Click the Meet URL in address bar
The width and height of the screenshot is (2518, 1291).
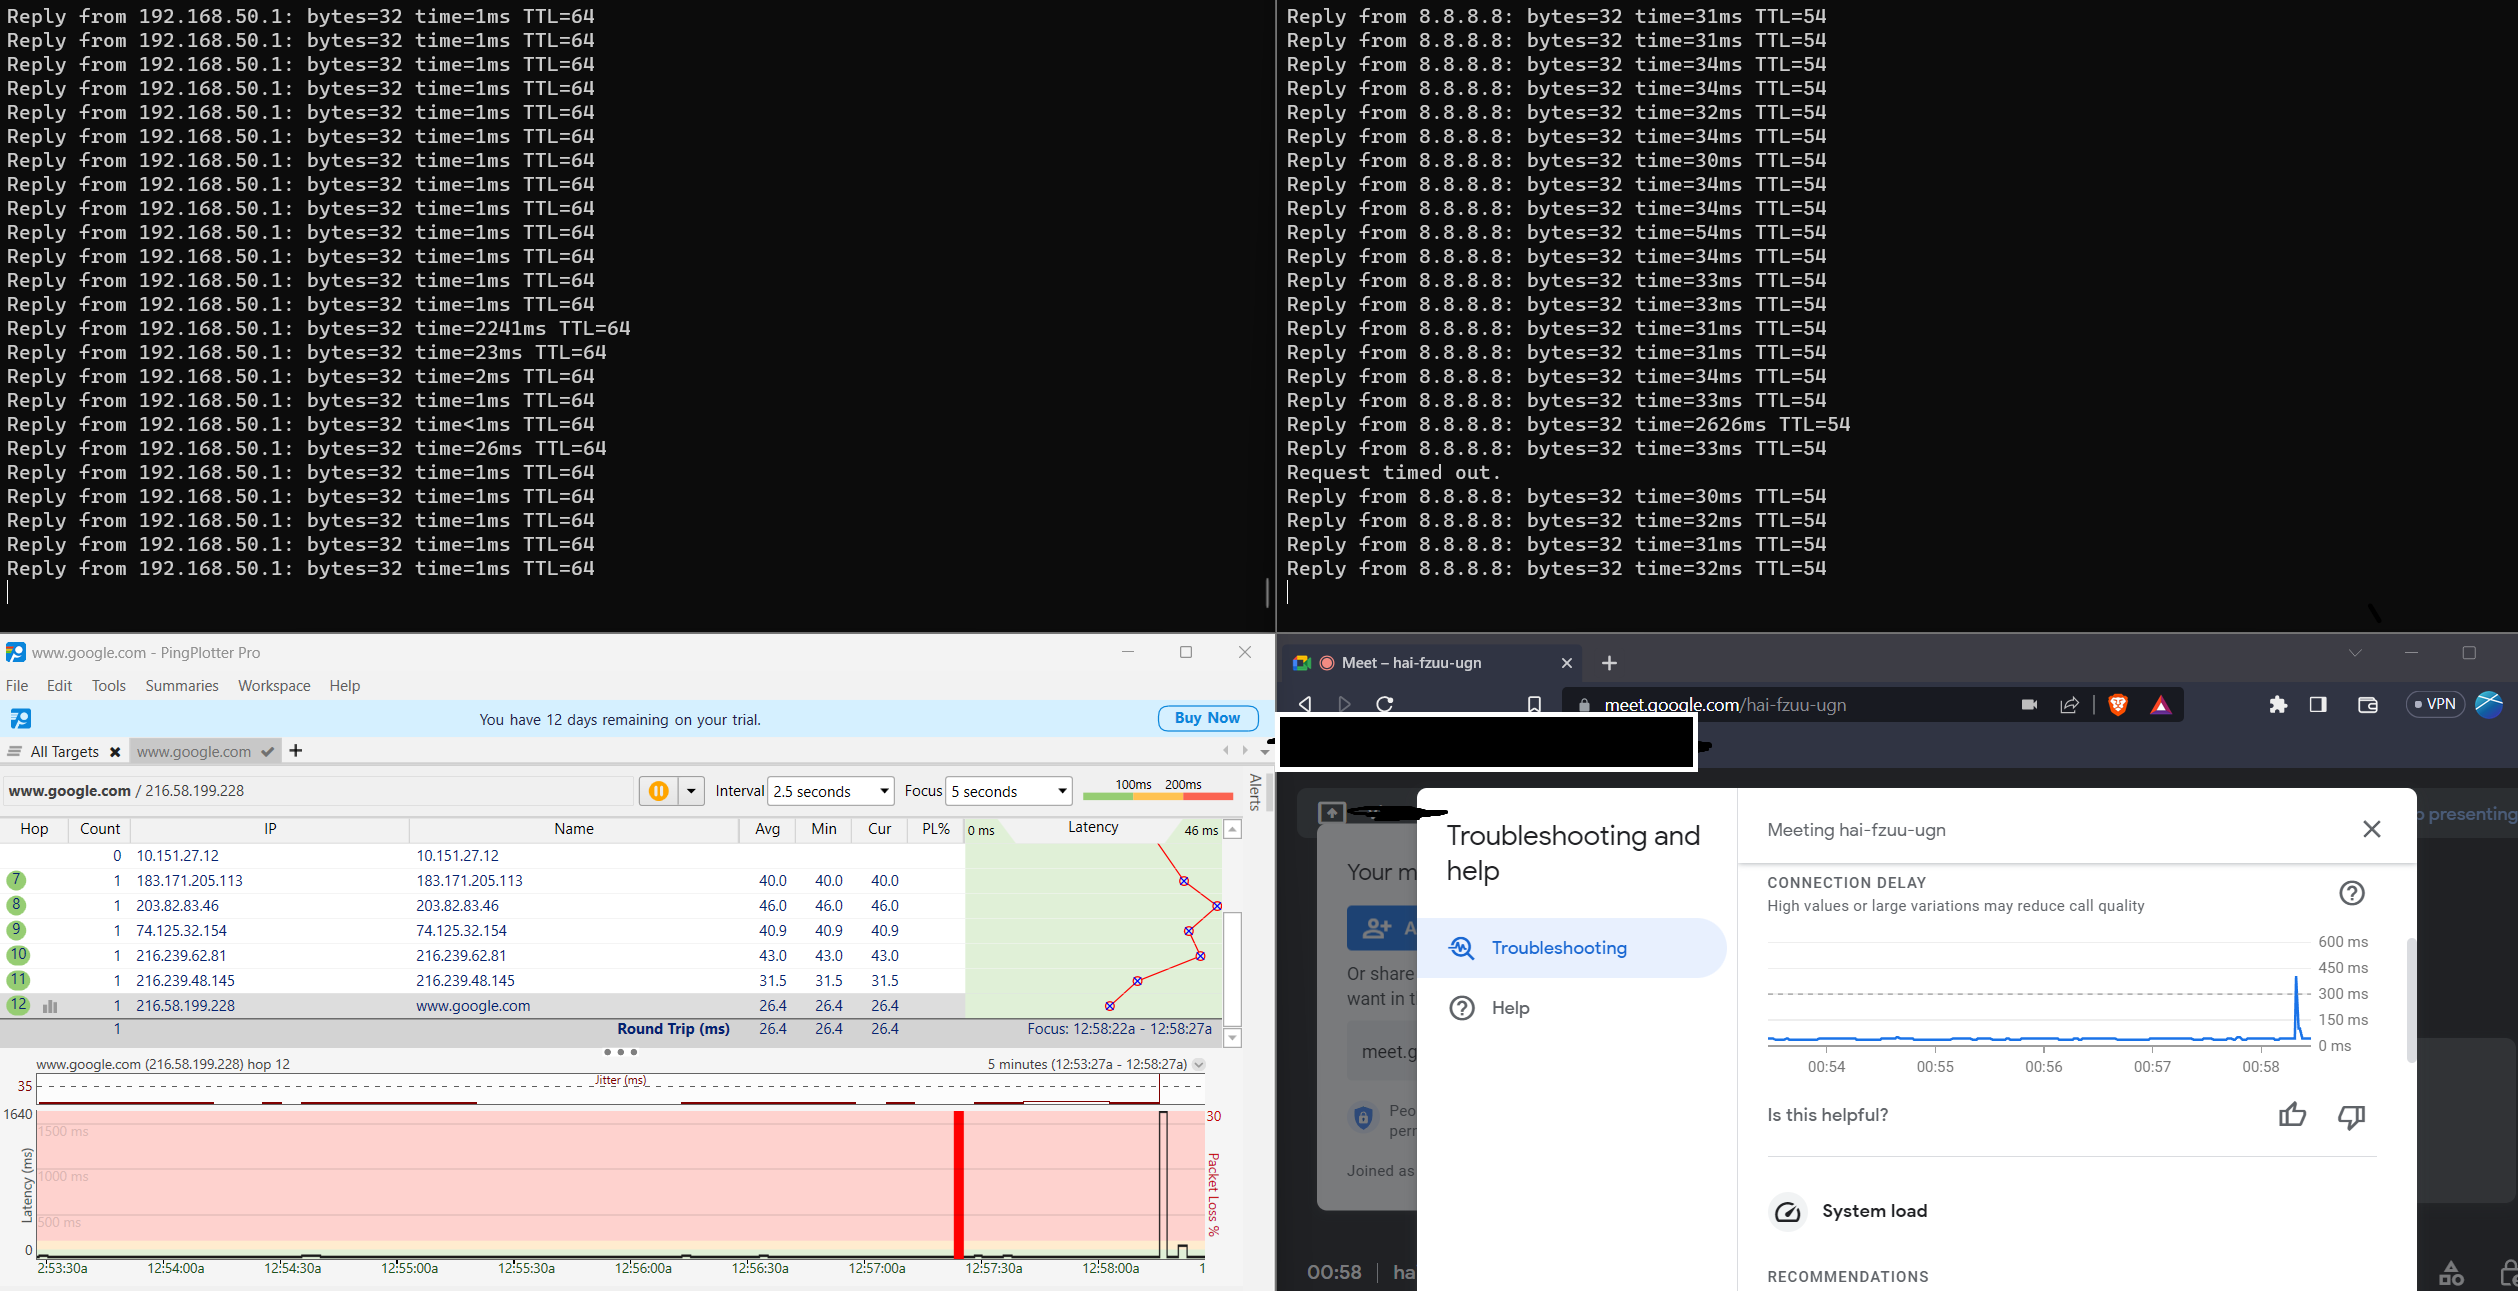(x=1725, y=704)
